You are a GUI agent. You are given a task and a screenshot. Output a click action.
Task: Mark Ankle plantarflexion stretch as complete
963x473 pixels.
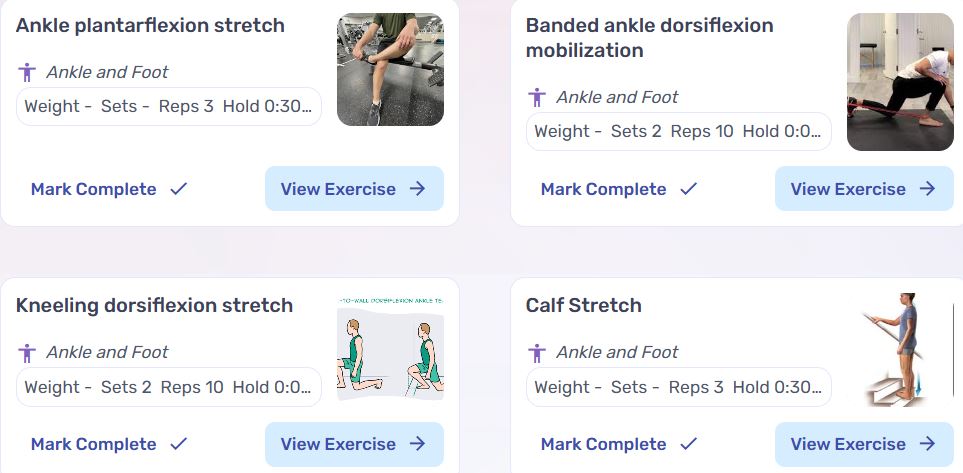109,189
